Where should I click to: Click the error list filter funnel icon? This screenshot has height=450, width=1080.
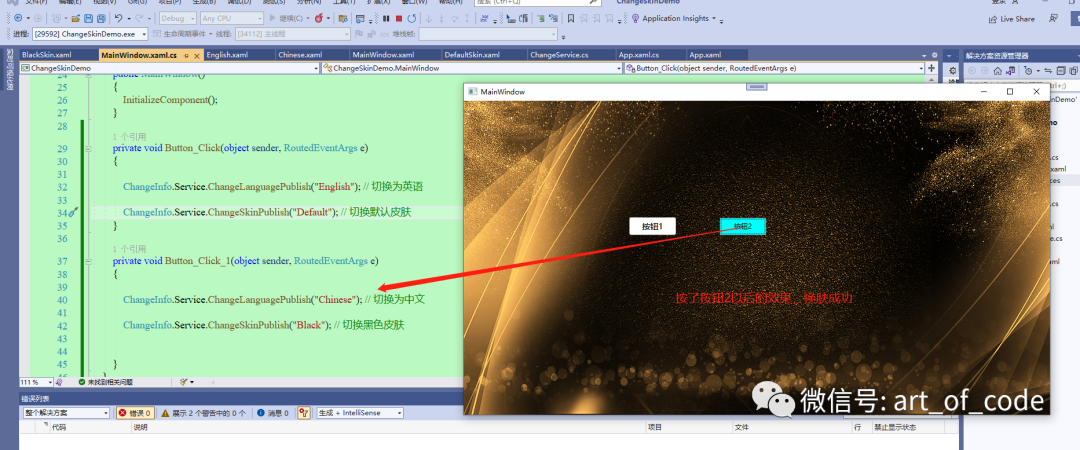pyautogui.click(x=303, y=413)
